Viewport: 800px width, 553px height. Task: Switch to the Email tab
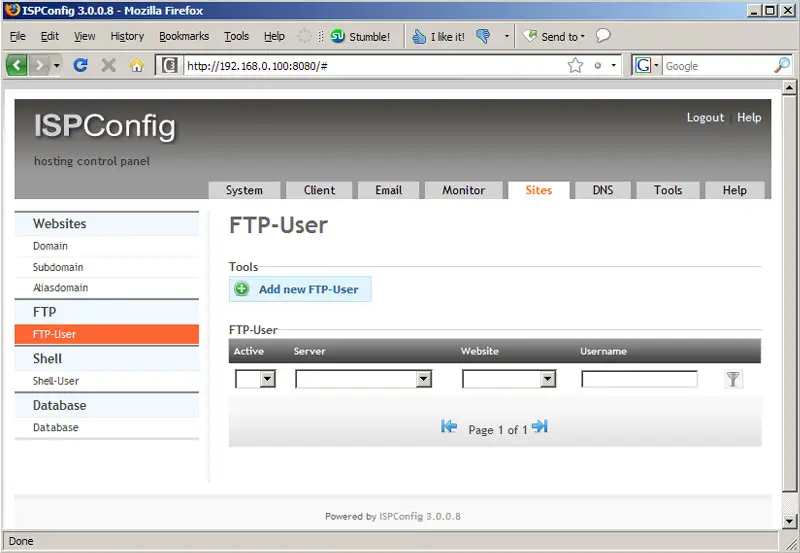pyautogui.click(x=389, y=190)
